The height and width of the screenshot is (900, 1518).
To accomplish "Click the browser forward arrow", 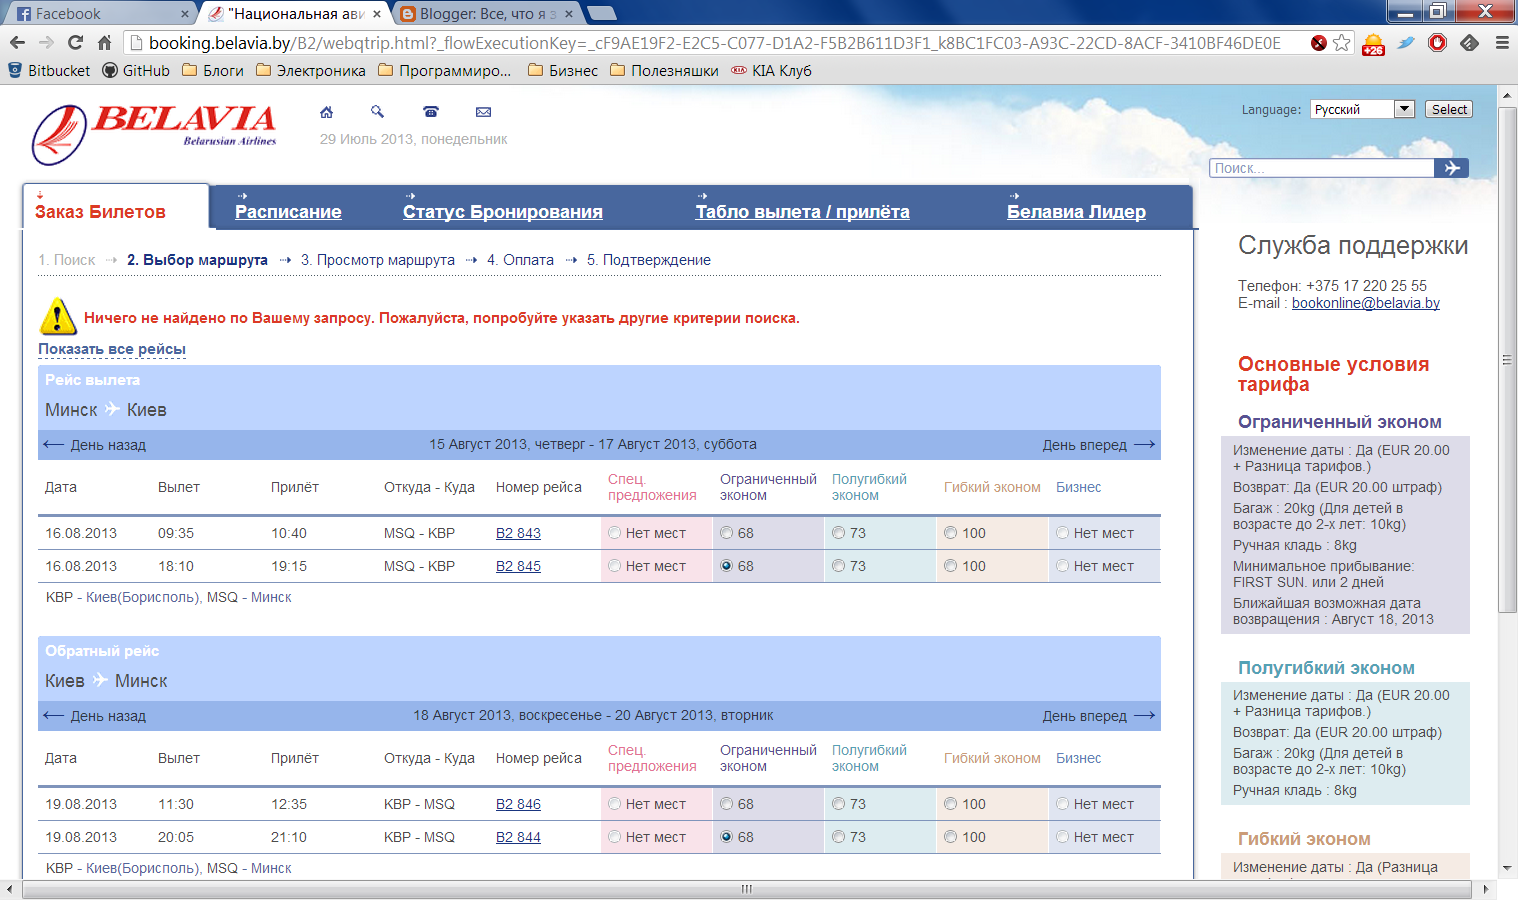I will (46, 42).
